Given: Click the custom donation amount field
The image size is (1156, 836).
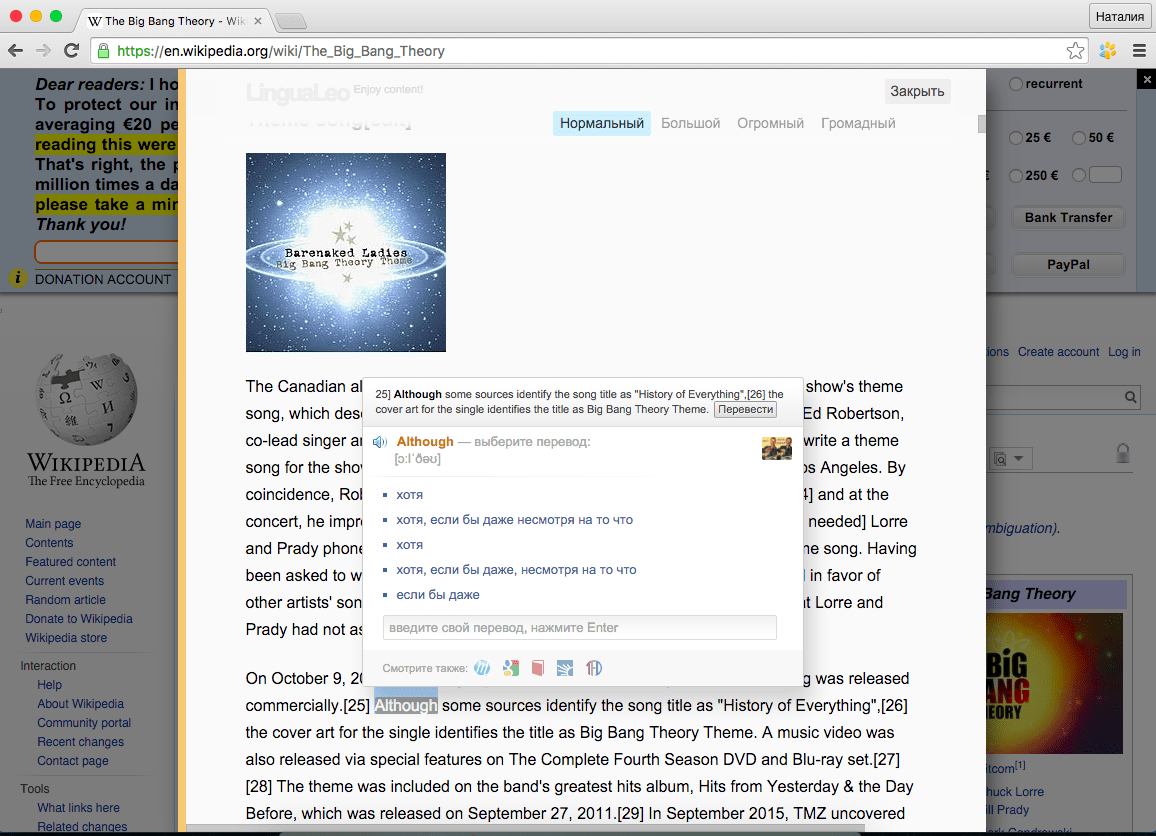Looking at the screenshot, I should (x=1105, y=175).
